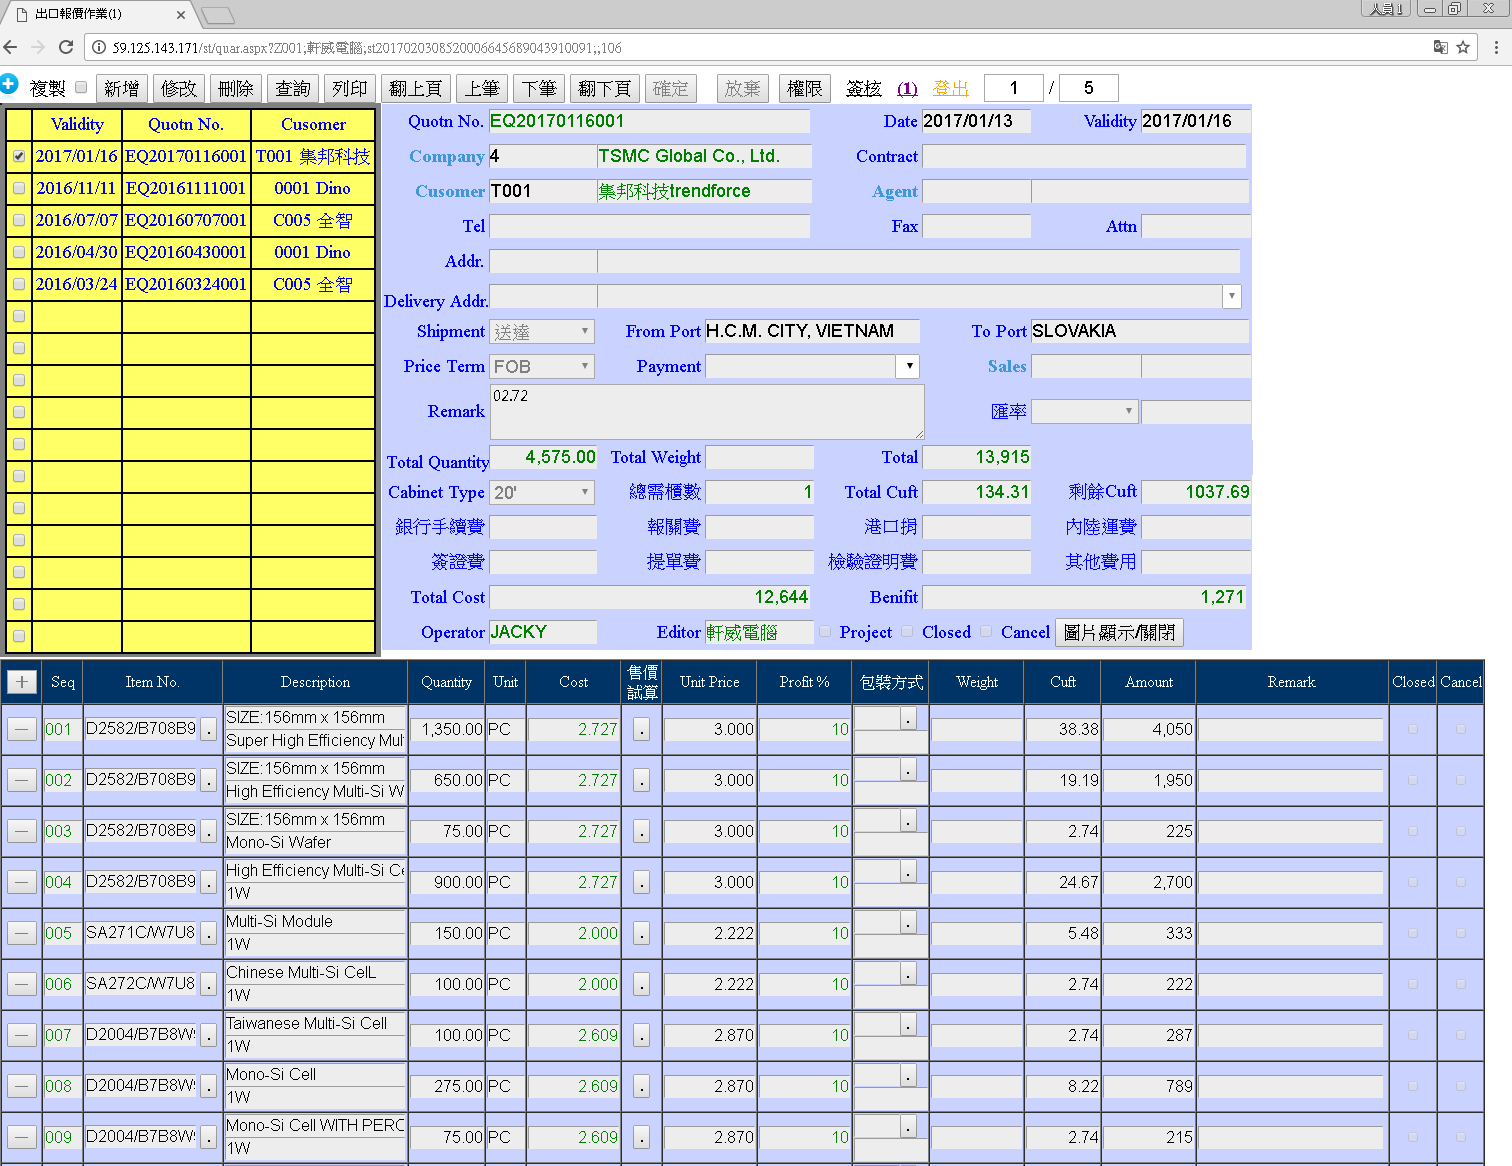This screenshot has height=1166, width=1512.
Task: Select the 出口報價作業(1) browser tab
Action: click(97, 14)
